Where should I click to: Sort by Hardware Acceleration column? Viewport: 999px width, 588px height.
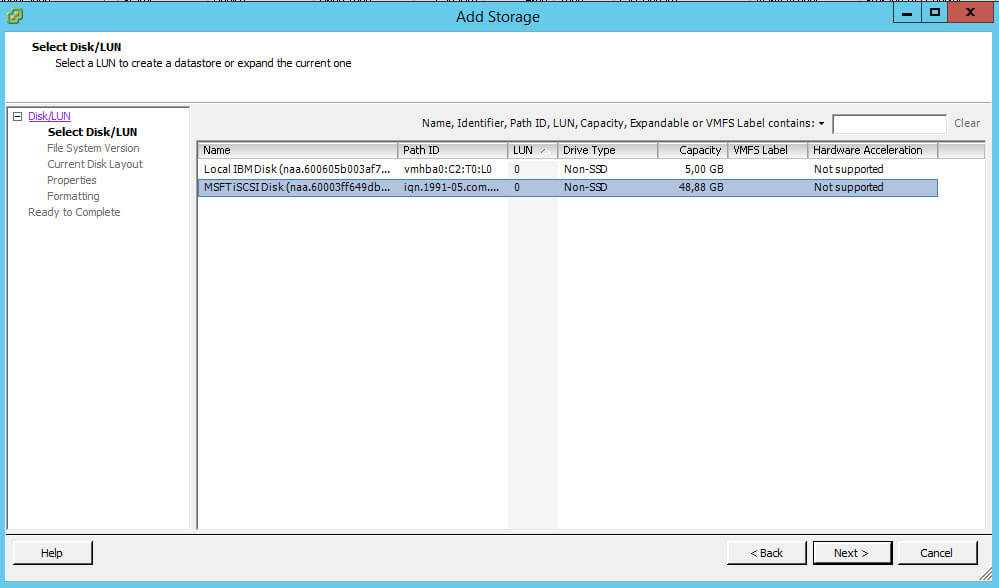872,150
